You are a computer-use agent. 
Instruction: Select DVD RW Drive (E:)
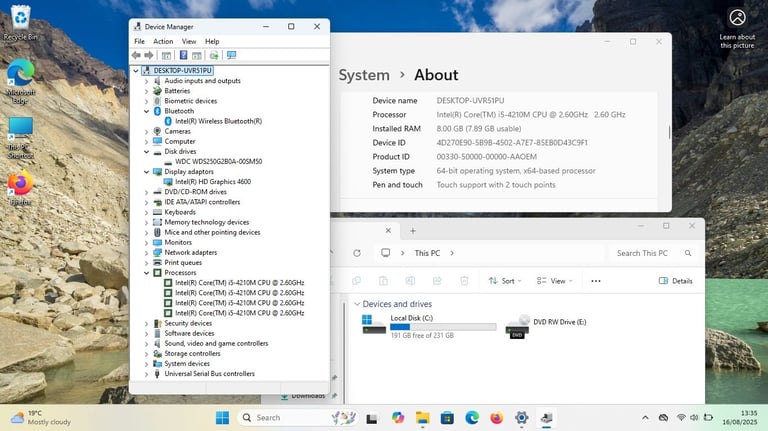[x=546, y=327]
